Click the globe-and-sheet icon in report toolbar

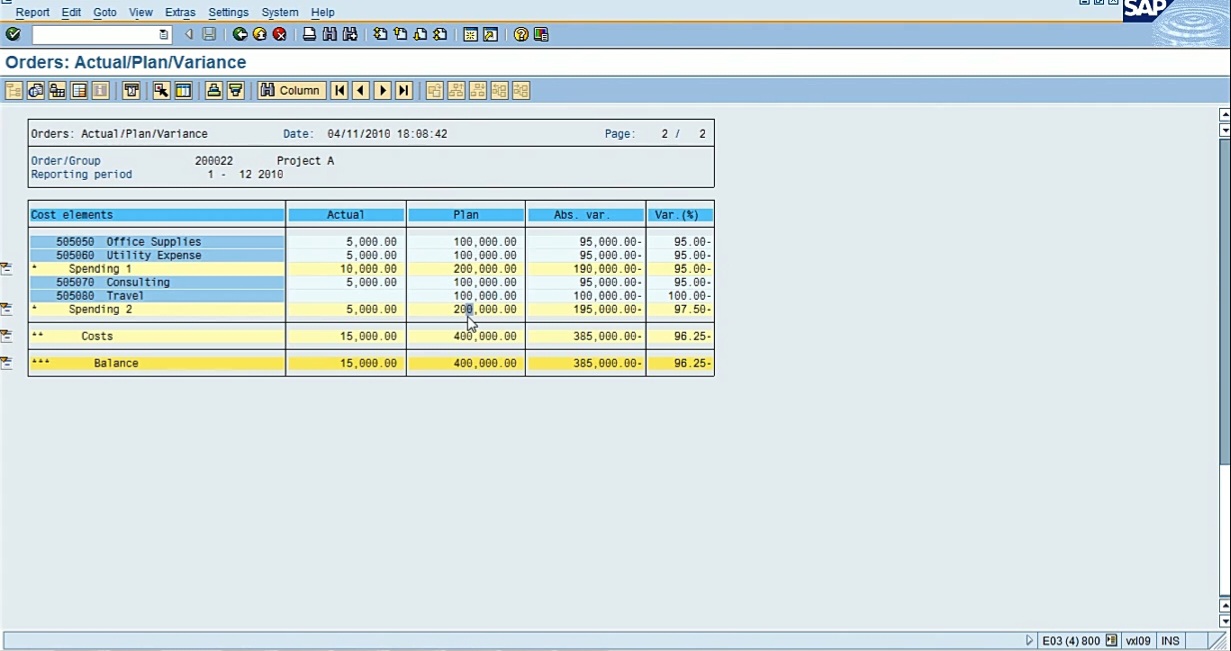click(36, 90)
